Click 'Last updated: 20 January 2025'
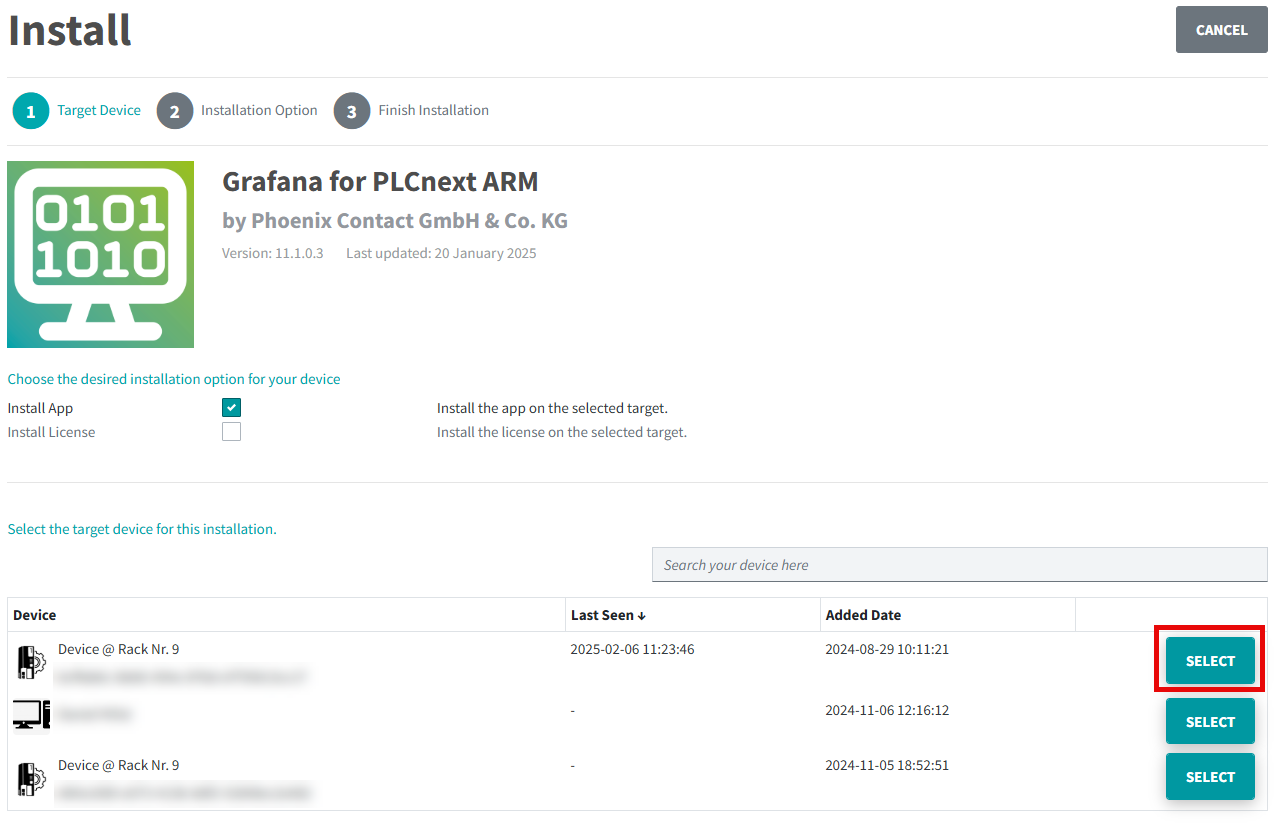The image size is (1278, 824). coord(441,254)
